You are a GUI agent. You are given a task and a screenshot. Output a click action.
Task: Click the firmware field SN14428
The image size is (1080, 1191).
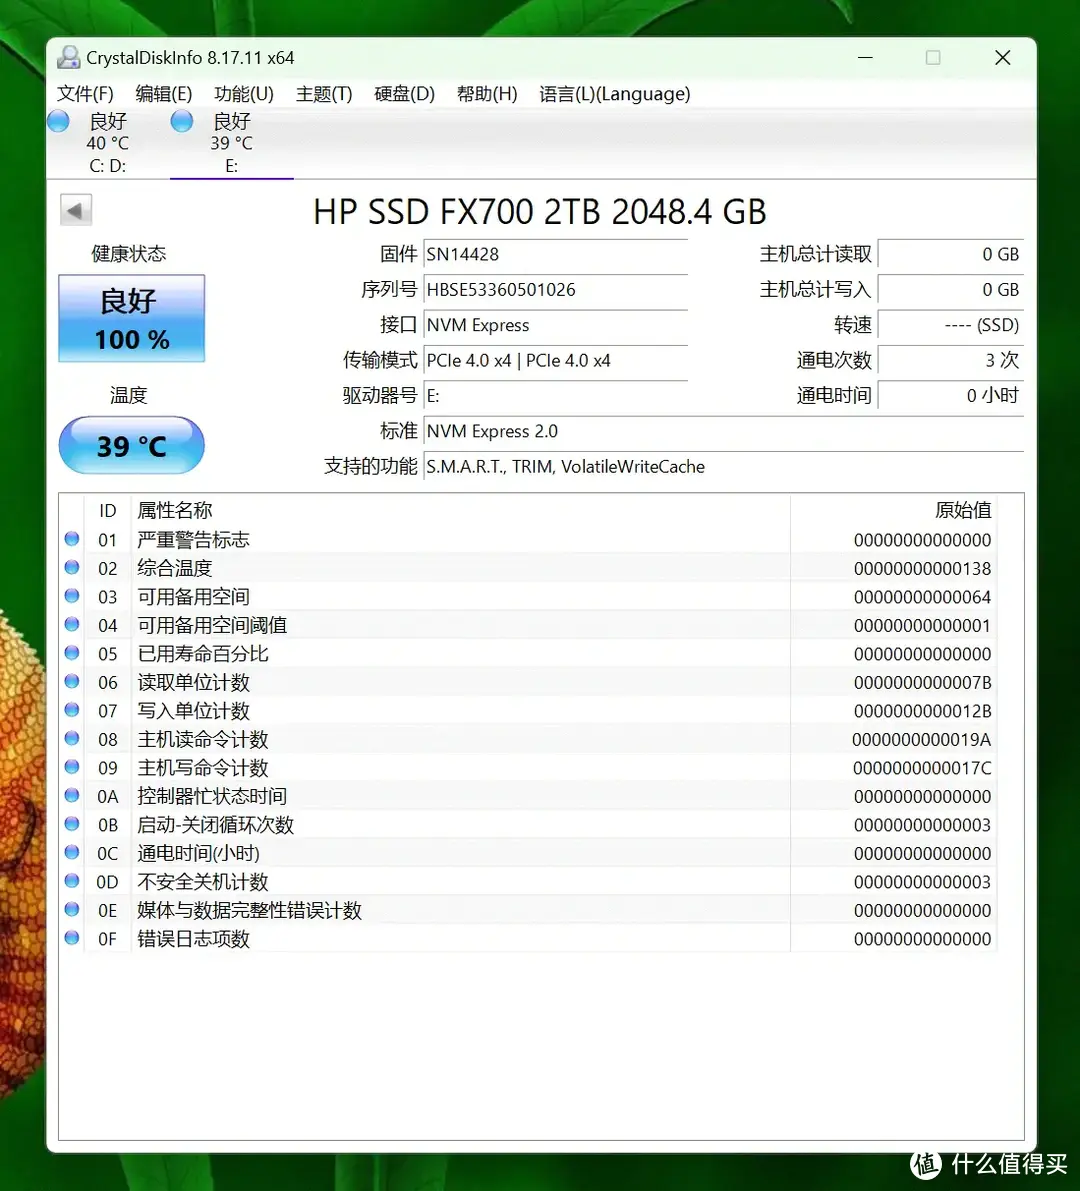click(555, 254)
